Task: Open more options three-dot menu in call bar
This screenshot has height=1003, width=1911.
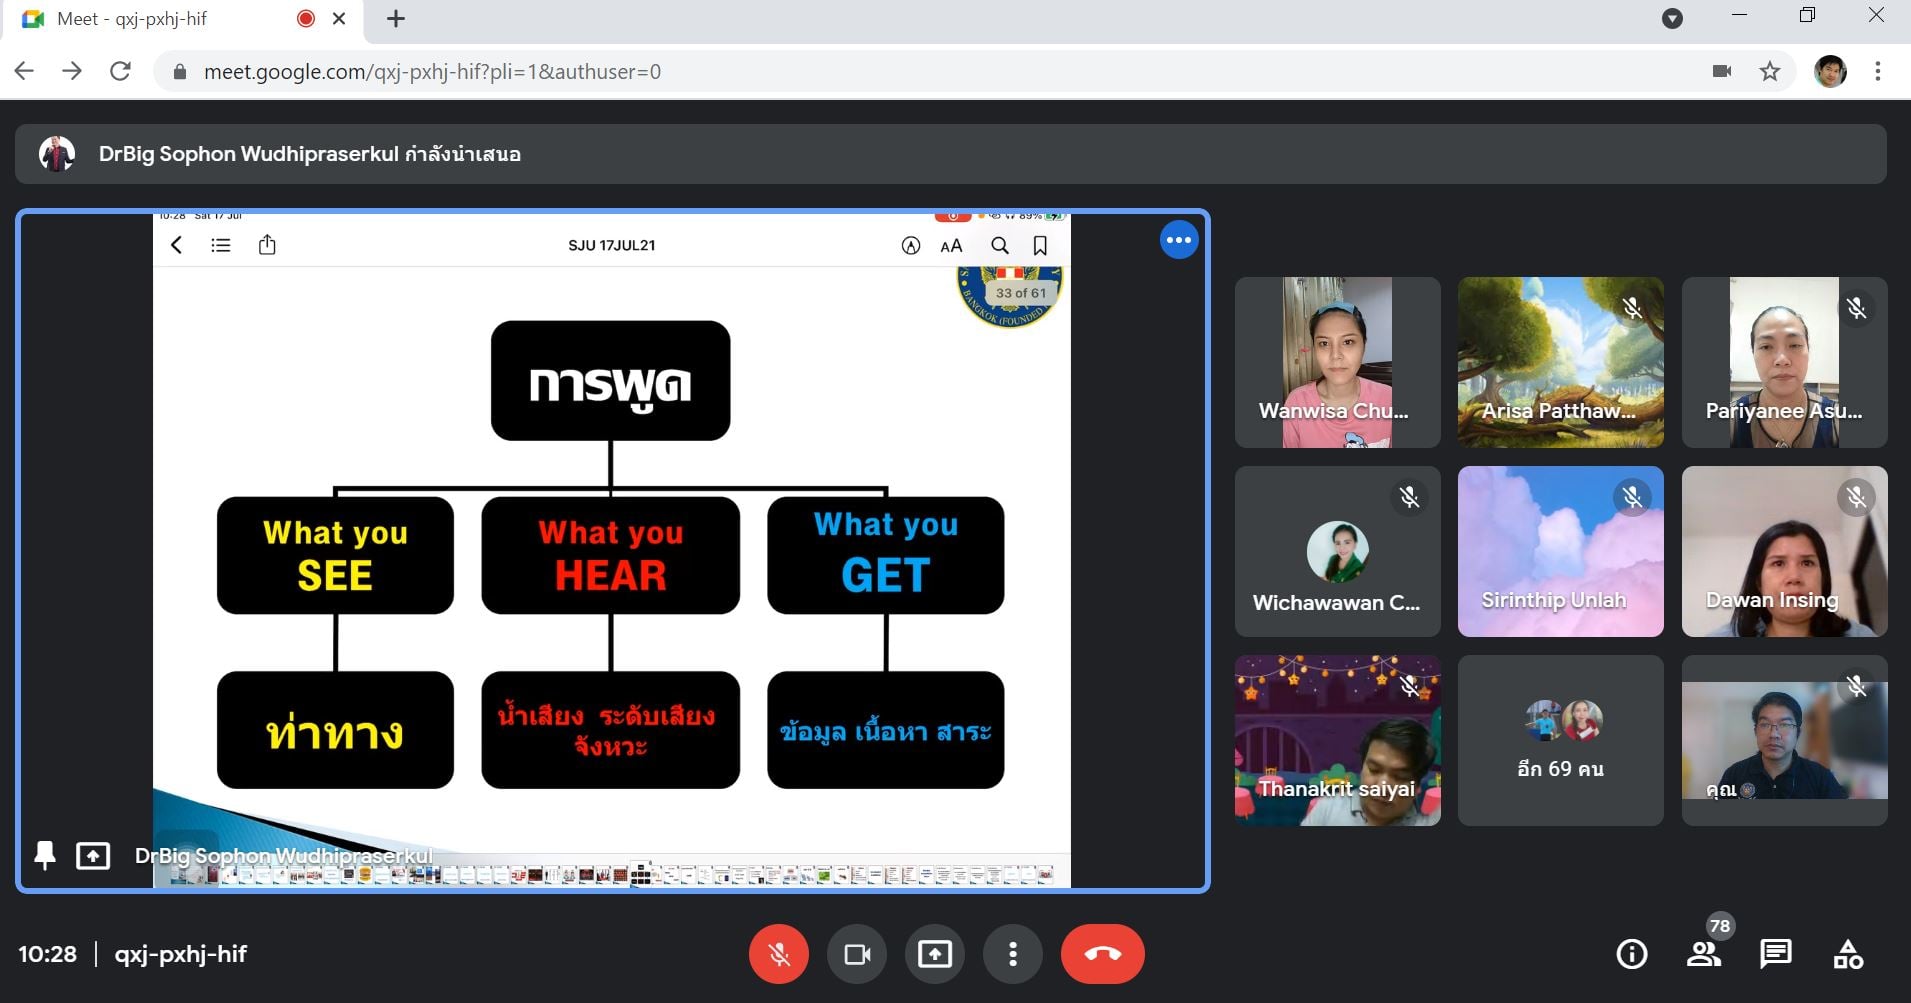Action: [1012, 954]
